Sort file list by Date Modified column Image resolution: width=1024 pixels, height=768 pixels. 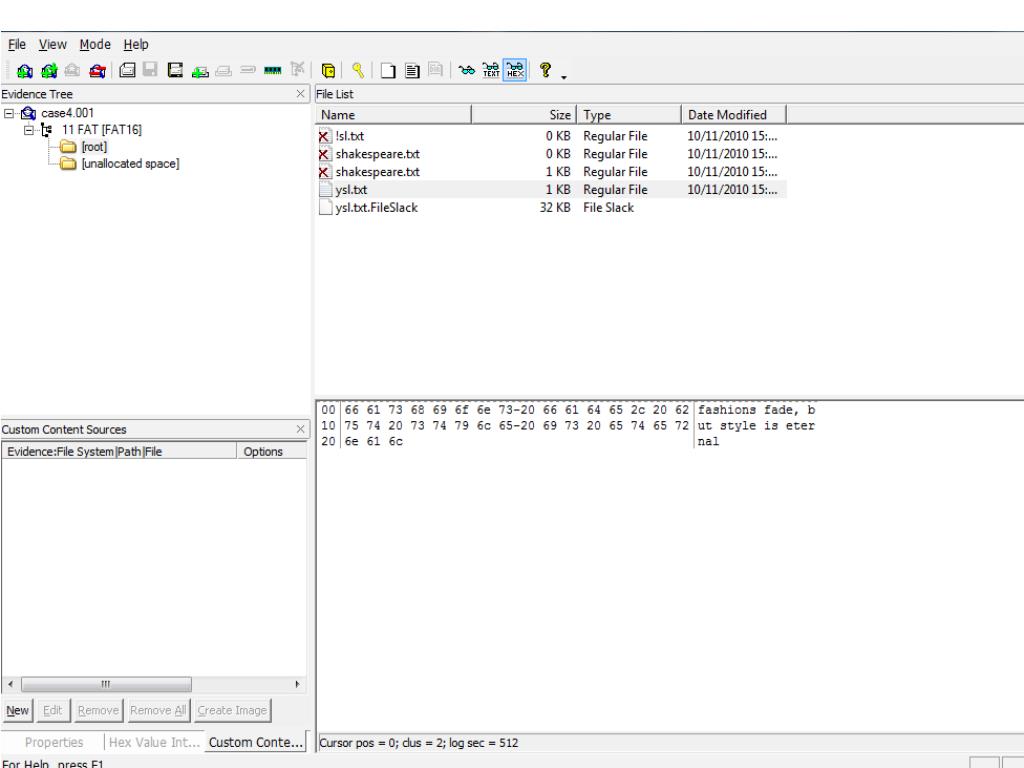point(734,115)
